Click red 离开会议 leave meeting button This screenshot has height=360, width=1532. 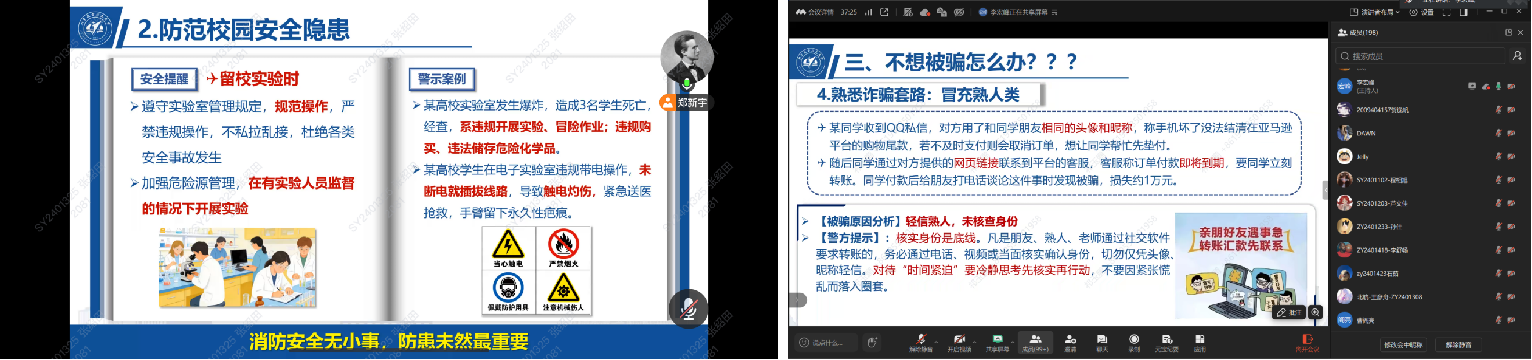click(x=1307, y=343)
